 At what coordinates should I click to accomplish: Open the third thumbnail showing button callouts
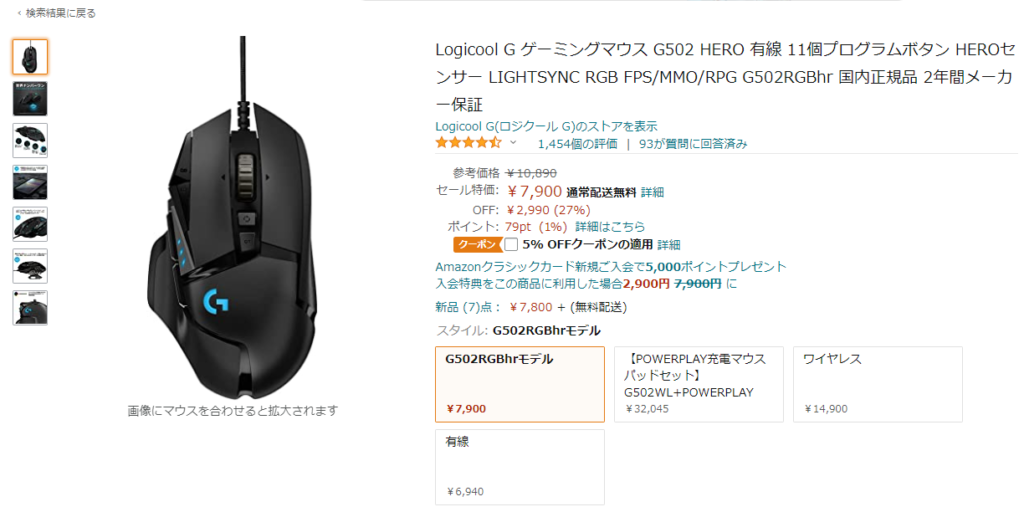tap(30, 140)
